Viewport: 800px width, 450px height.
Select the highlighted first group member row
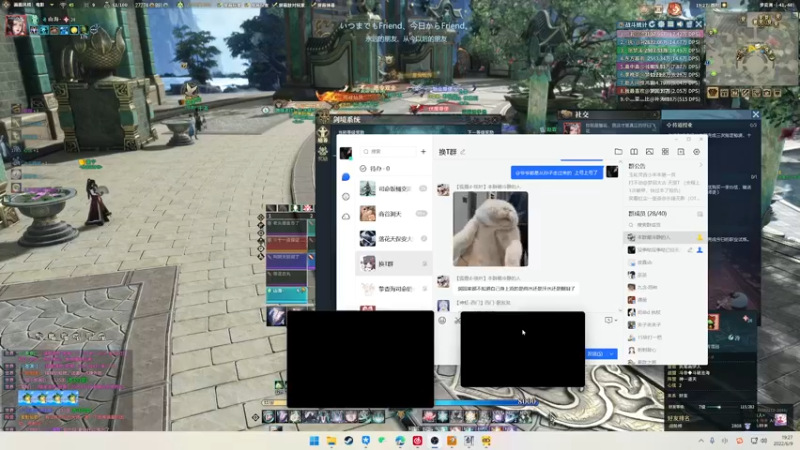(665, 237)
